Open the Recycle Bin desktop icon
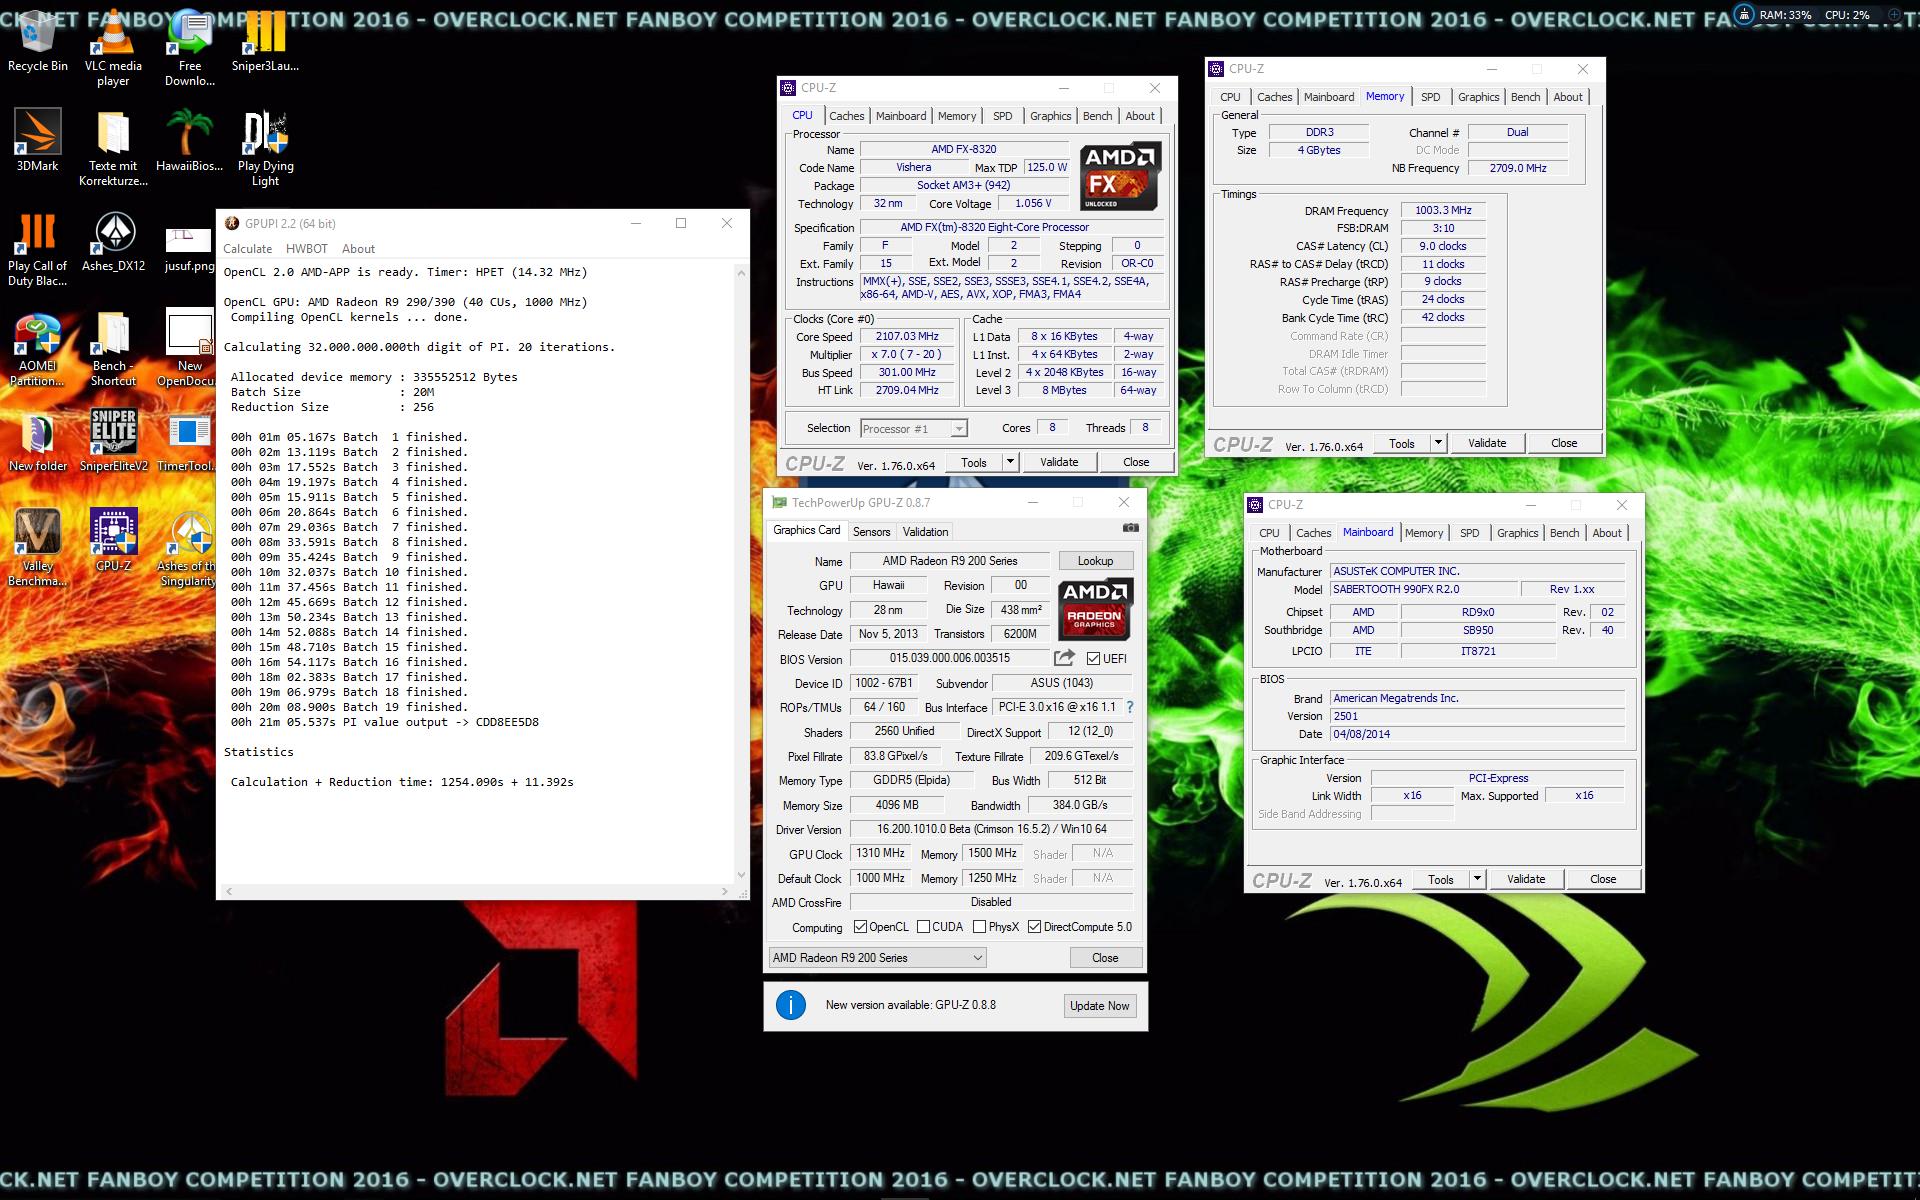The height and width of the screenshot is (1200, 1920). pyautogui.click(x=38, y=40)
